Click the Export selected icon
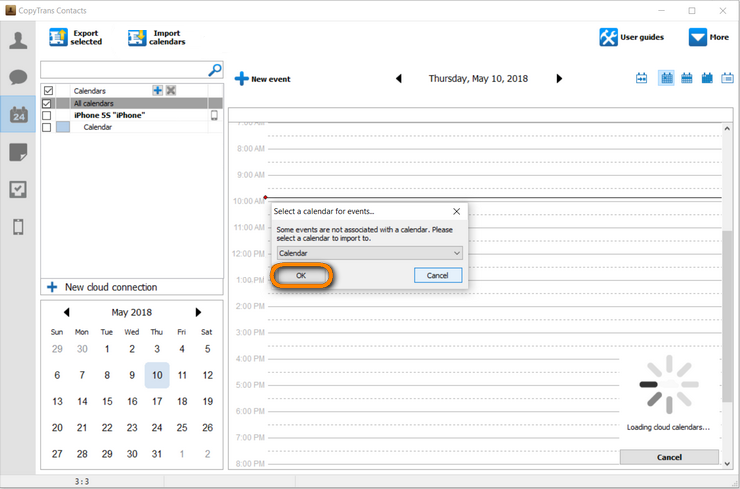The image size is (740, 489). 59,38
